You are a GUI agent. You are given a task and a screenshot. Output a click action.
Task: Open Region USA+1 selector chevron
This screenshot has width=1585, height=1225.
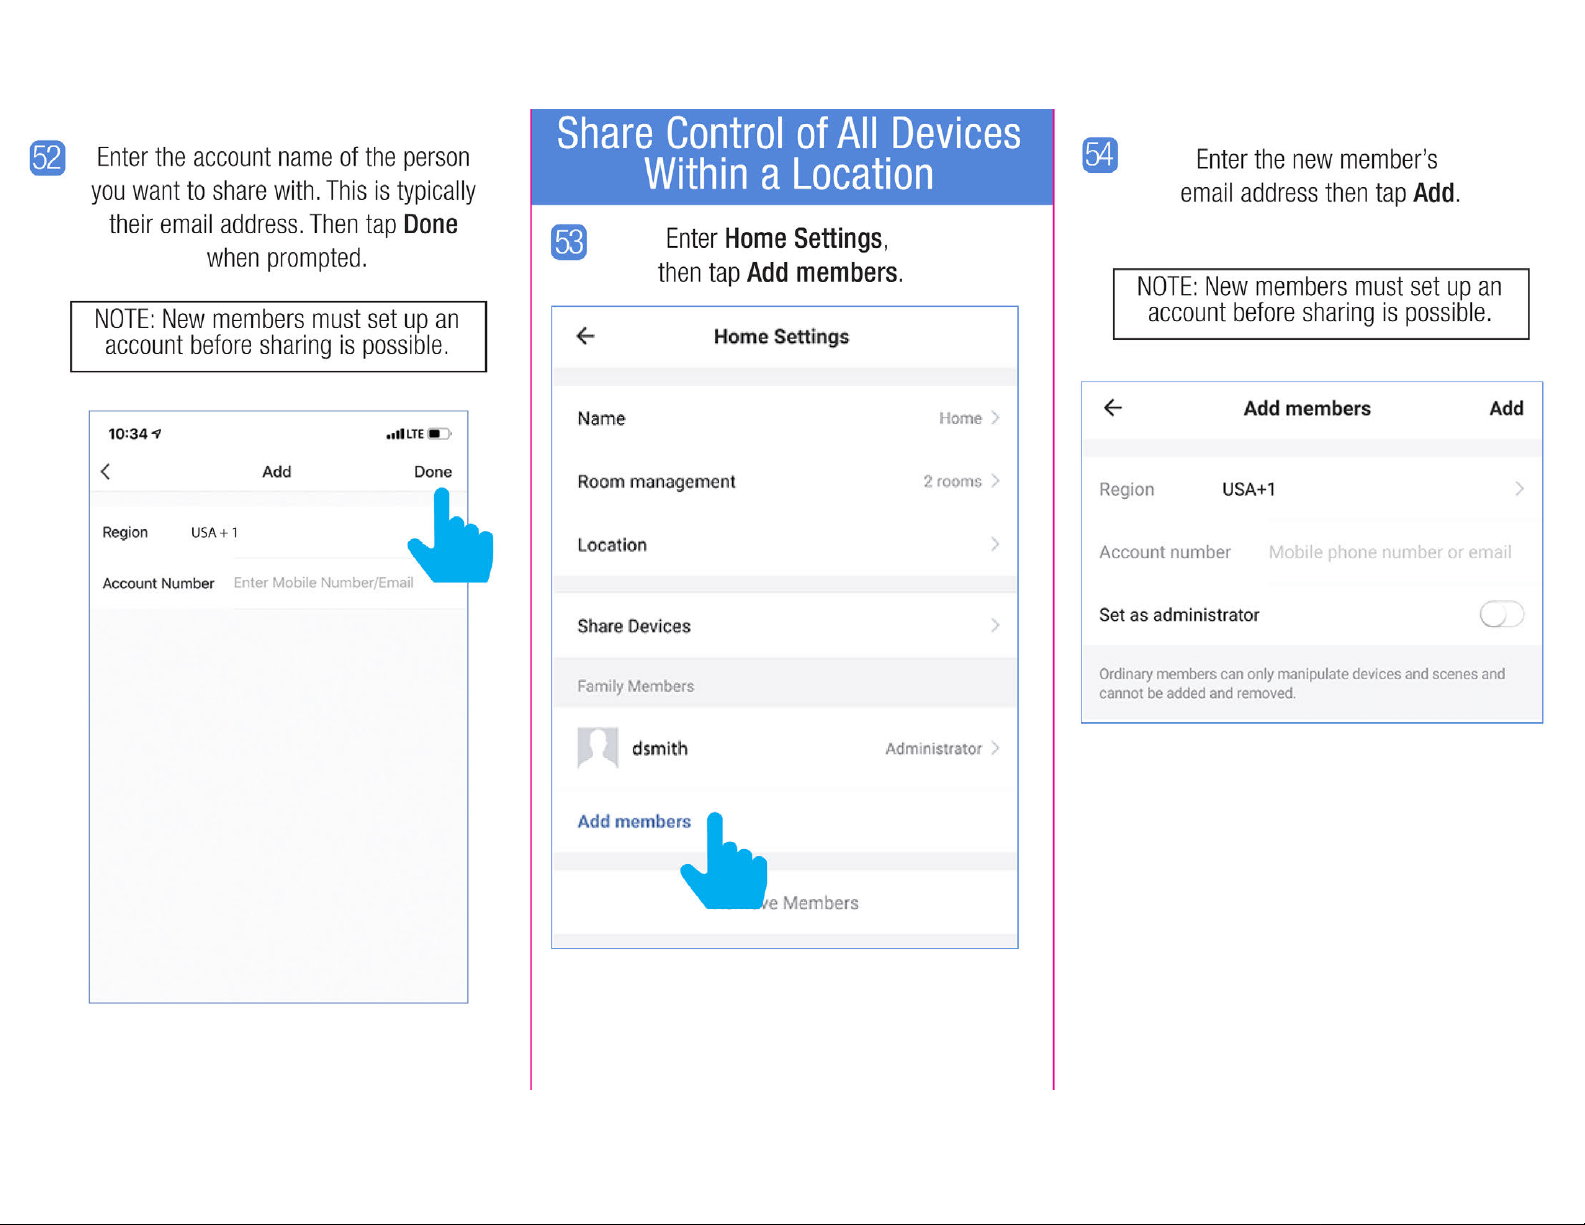pos(1519,489)
